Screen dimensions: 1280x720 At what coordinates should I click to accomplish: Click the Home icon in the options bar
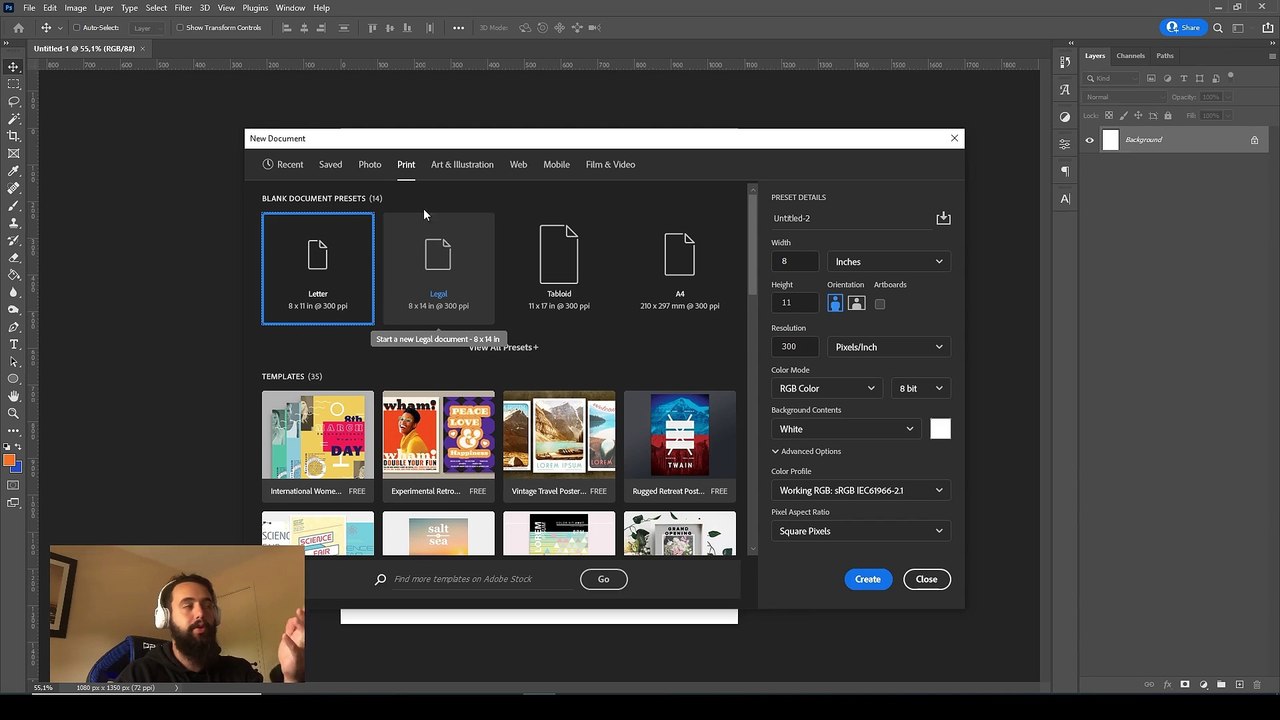(18, 28)
